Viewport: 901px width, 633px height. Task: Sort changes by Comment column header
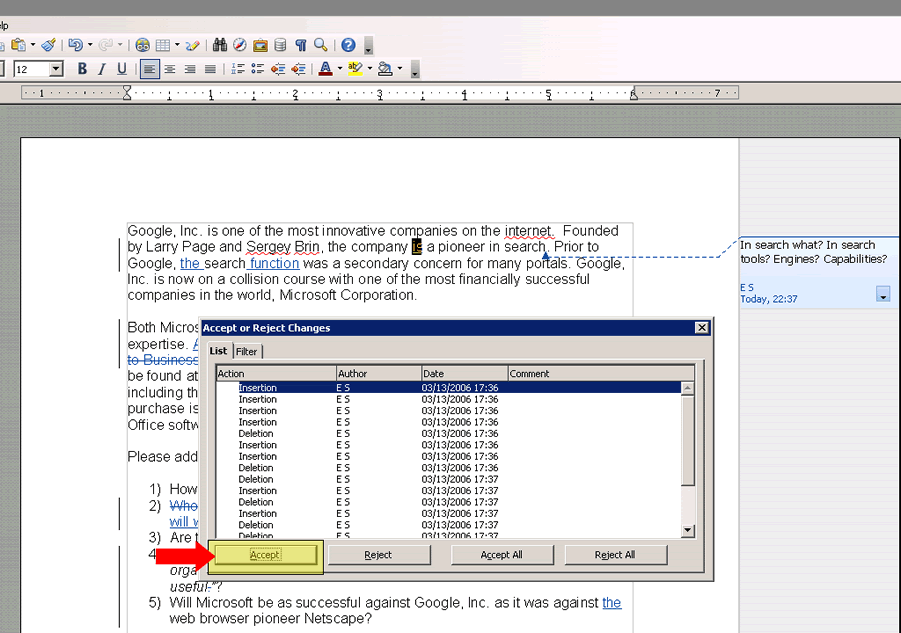tap(601, 373)
